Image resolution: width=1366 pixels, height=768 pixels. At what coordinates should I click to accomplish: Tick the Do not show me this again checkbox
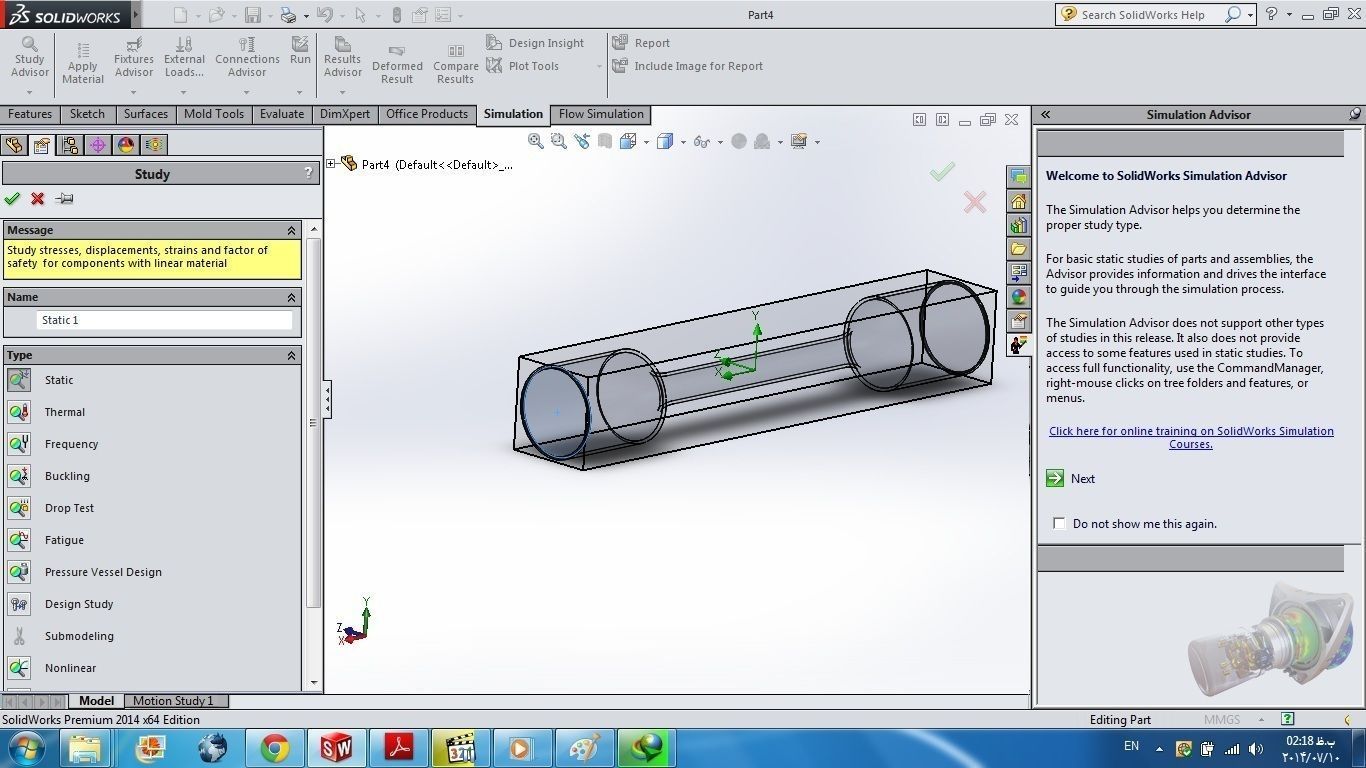[x=1059, y=523]
